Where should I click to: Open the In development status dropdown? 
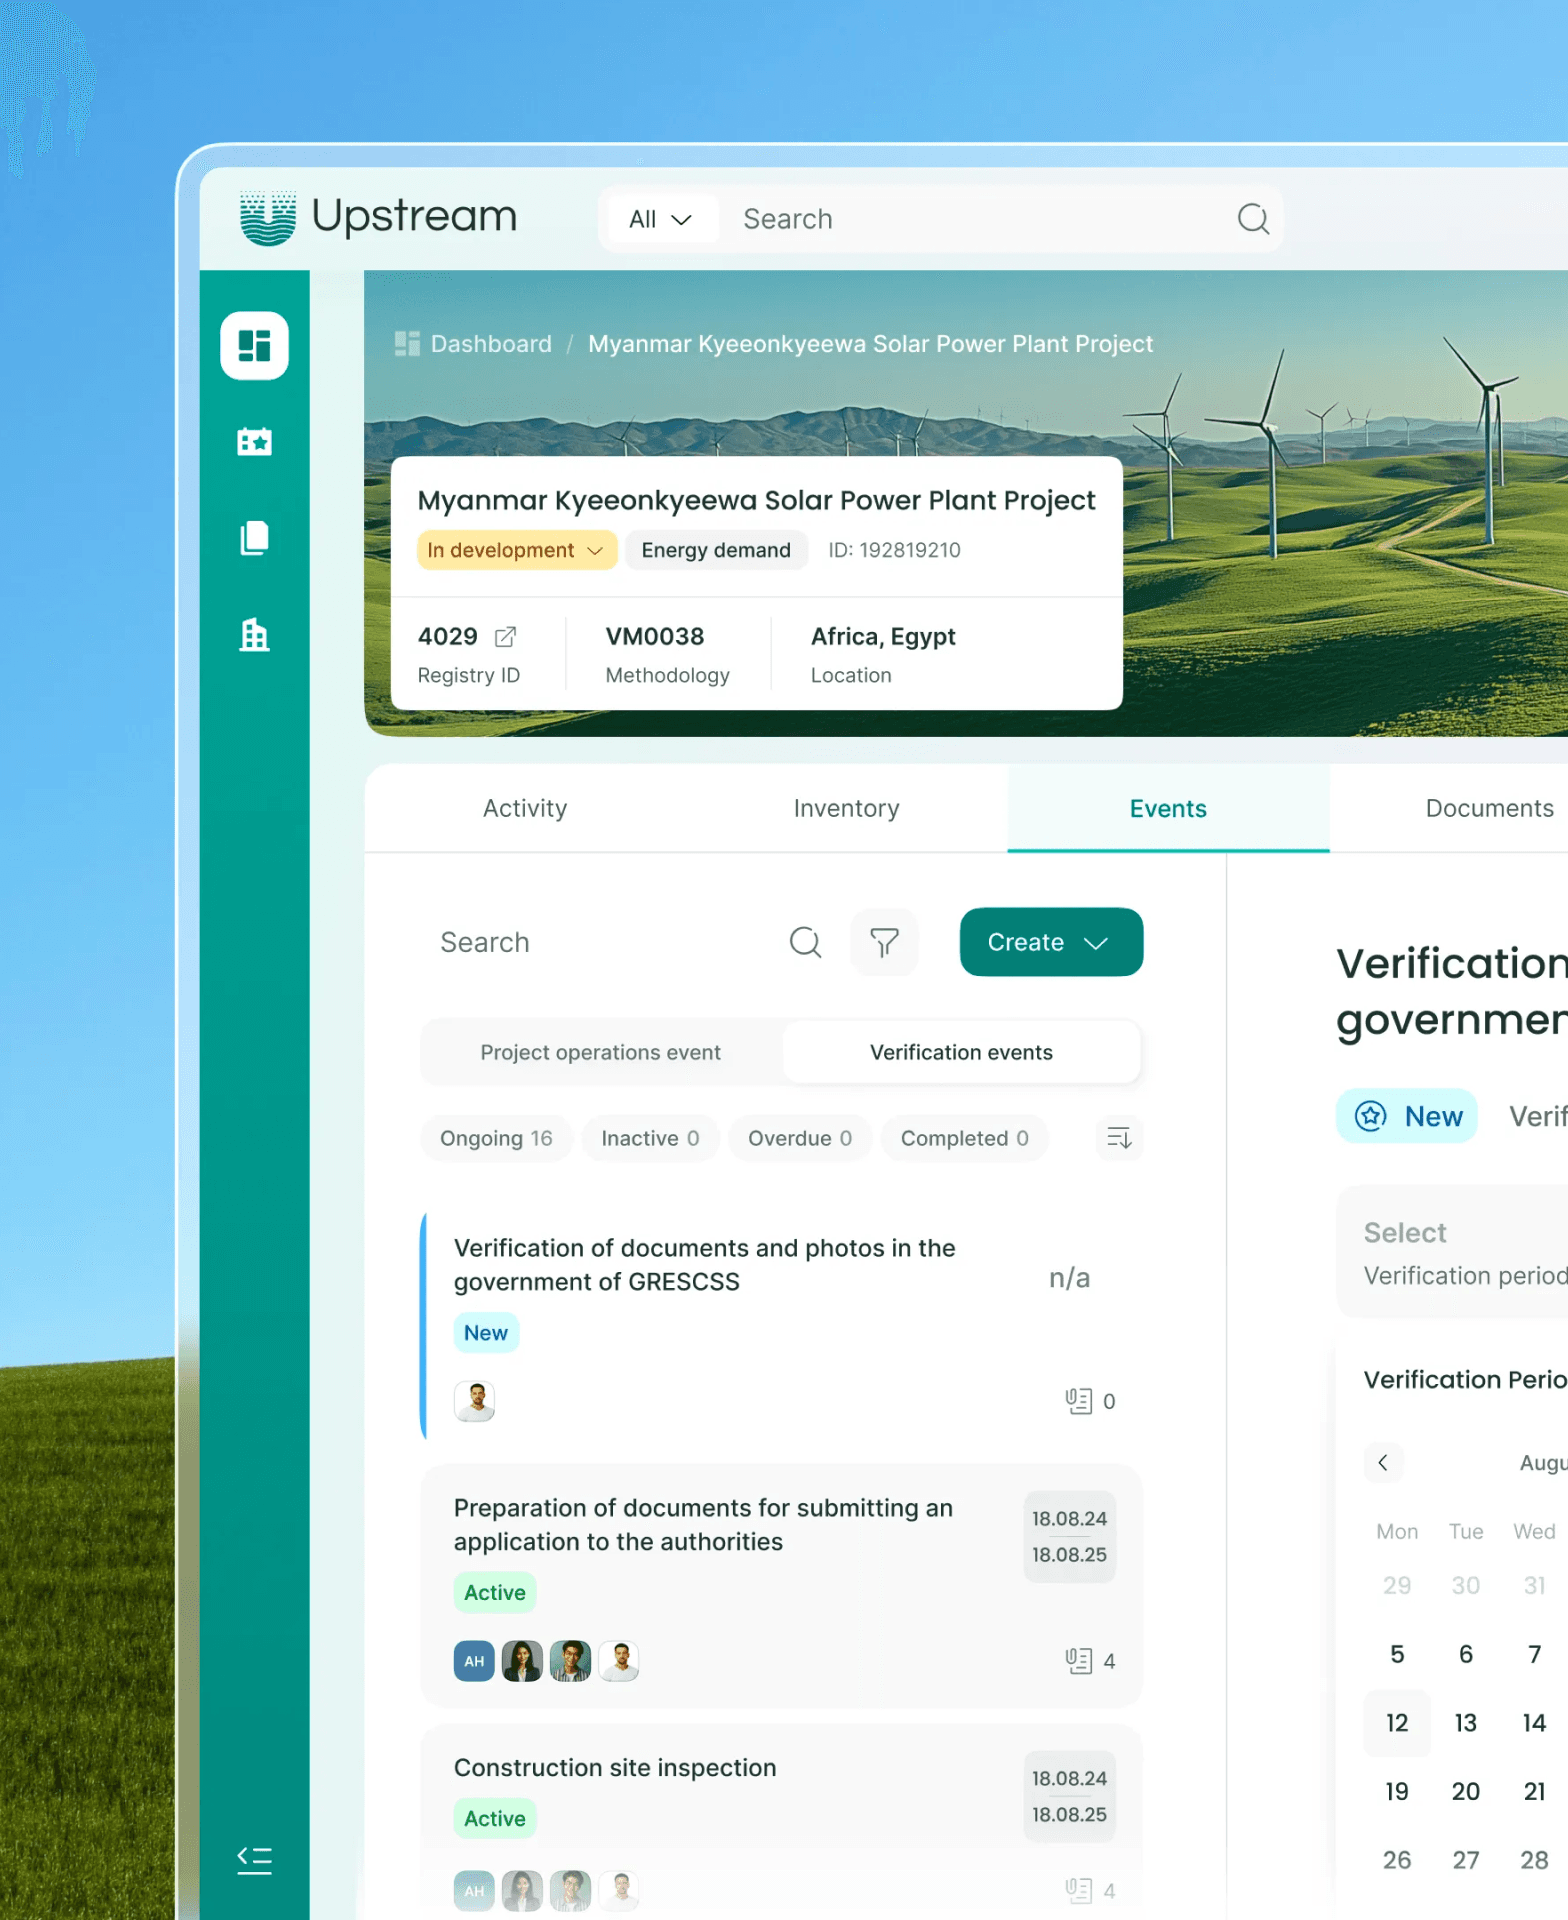516,550
